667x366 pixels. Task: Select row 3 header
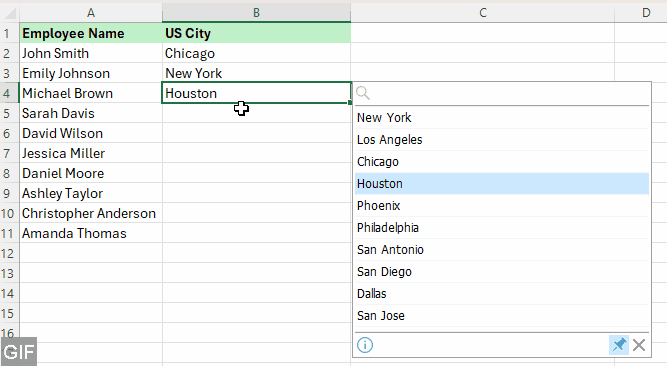coord(9,73)
